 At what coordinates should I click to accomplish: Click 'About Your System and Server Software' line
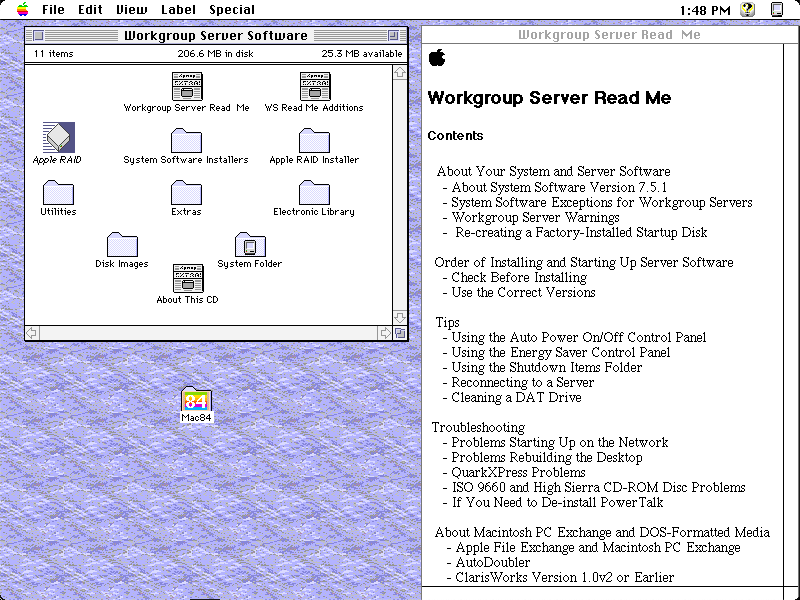[553, 171]
